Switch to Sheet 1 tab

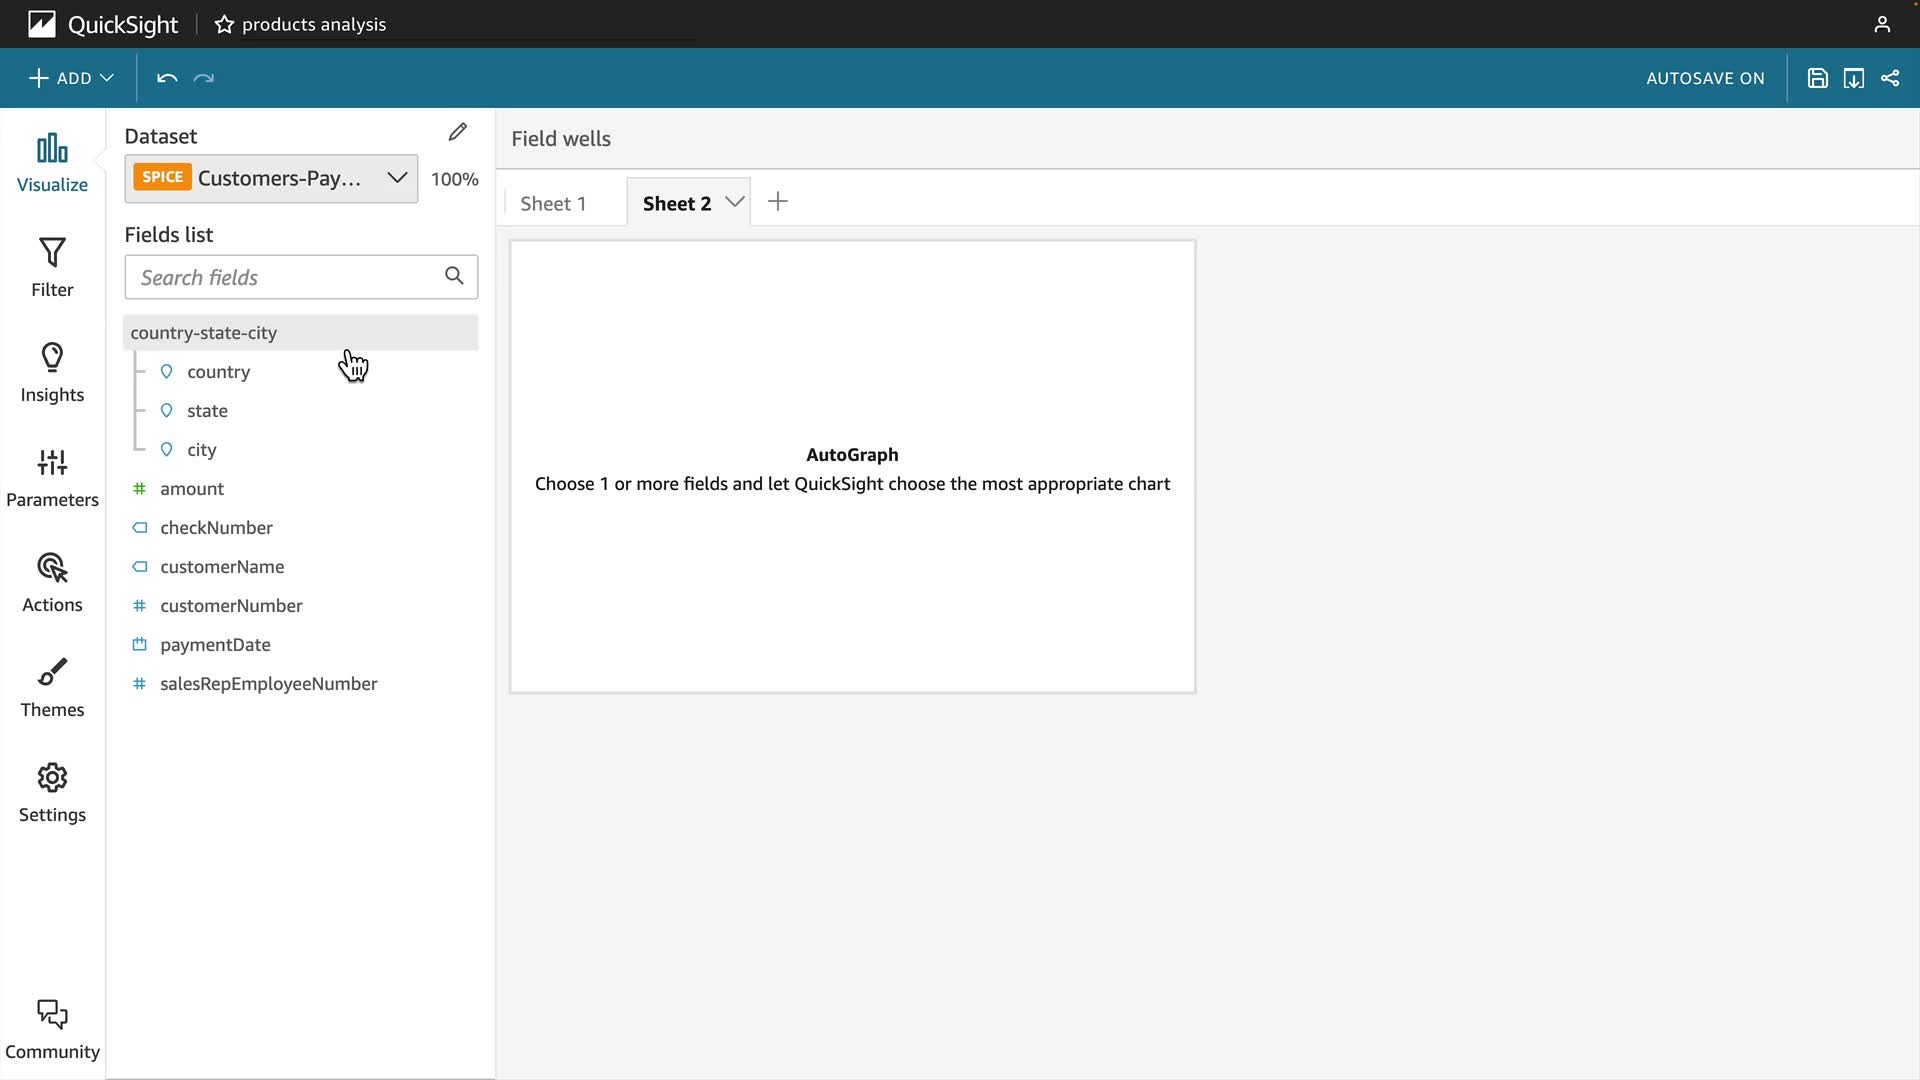point(553,203)
